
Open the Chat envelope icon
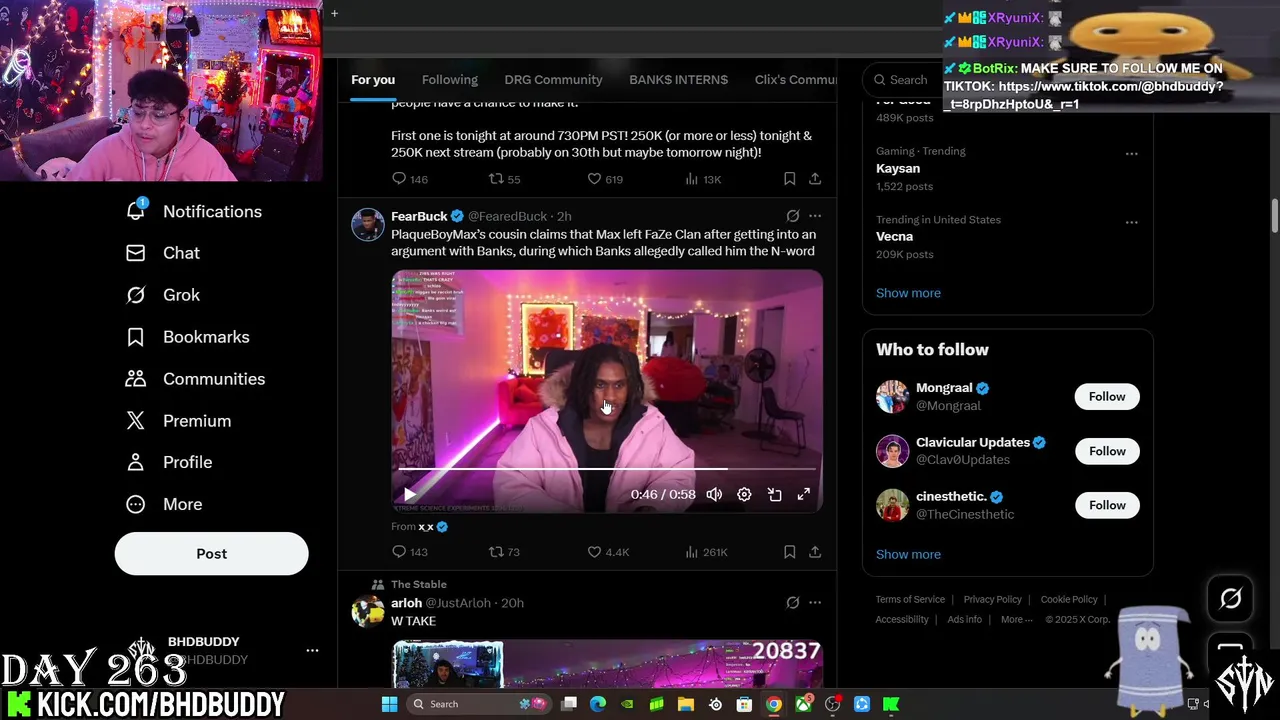point(135,253)
